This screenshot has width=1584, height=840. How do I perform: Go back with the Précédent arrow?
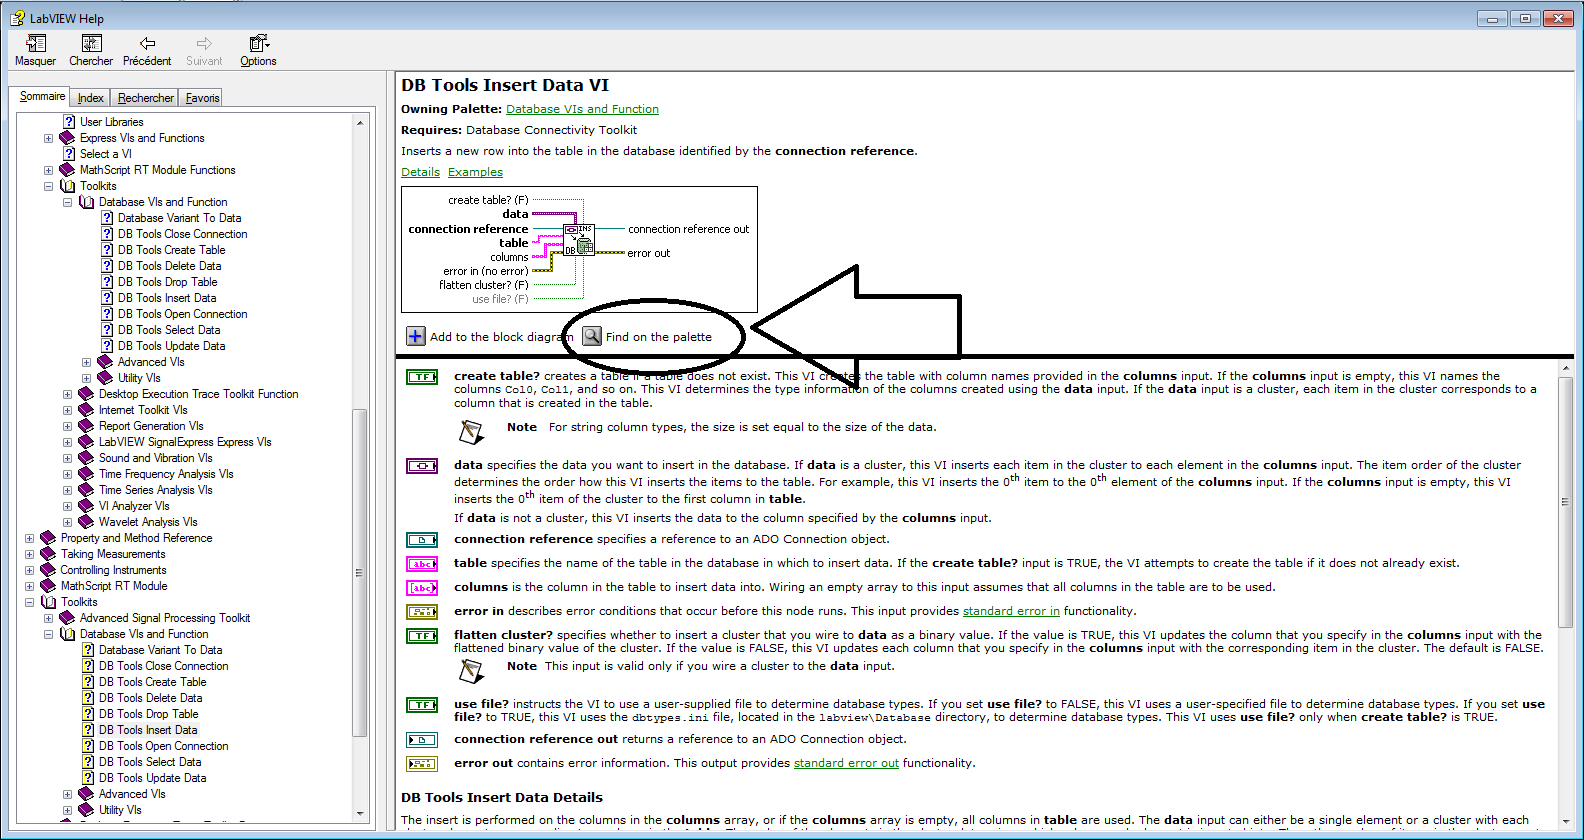pos(147,43)
